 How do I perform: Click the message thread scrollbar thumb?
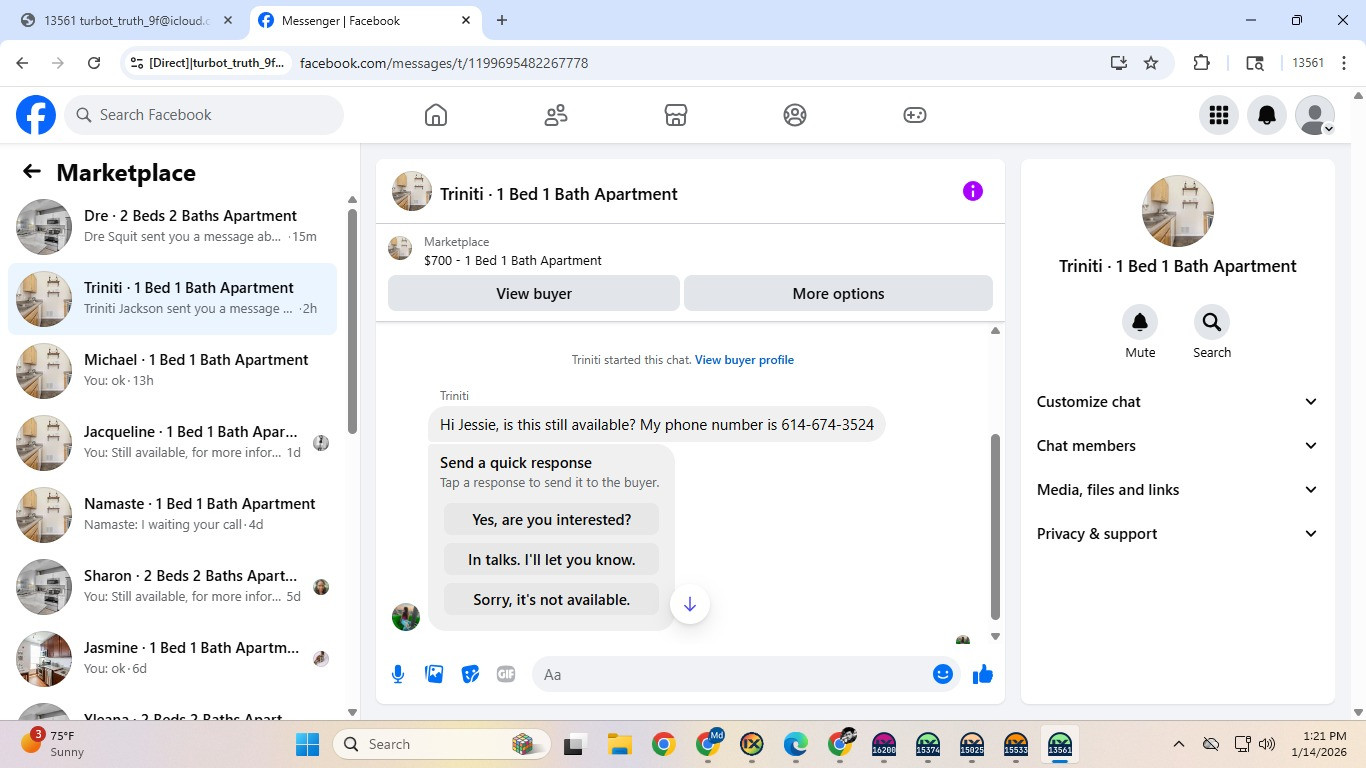(x=995, y=526)
